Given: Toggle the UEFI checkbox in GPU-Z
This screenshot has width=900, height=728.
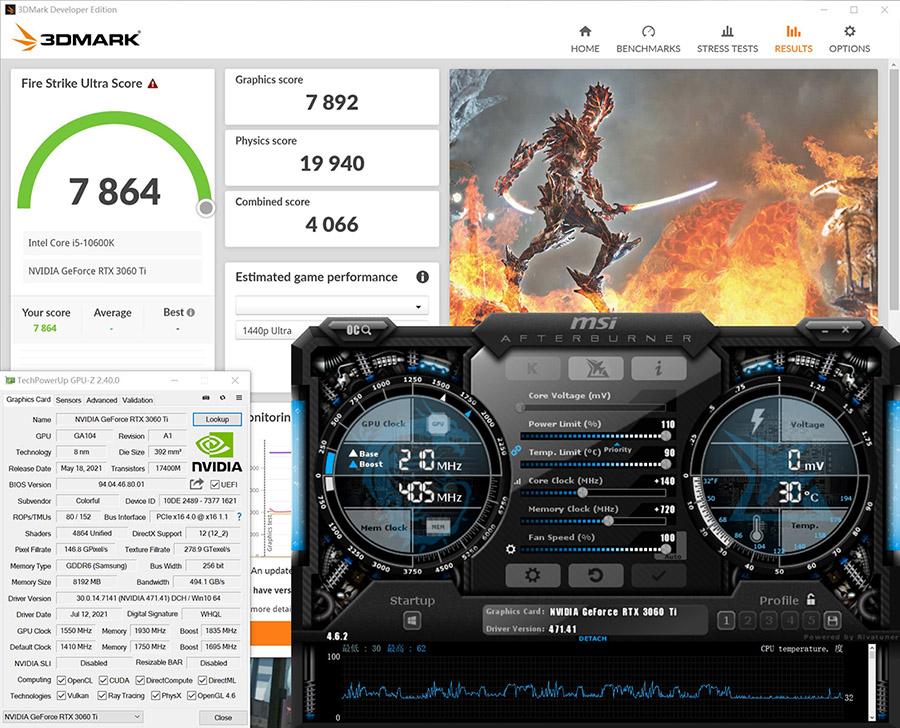Looking at the screenshot, I should pyautogui.click(x=215, y=485).
